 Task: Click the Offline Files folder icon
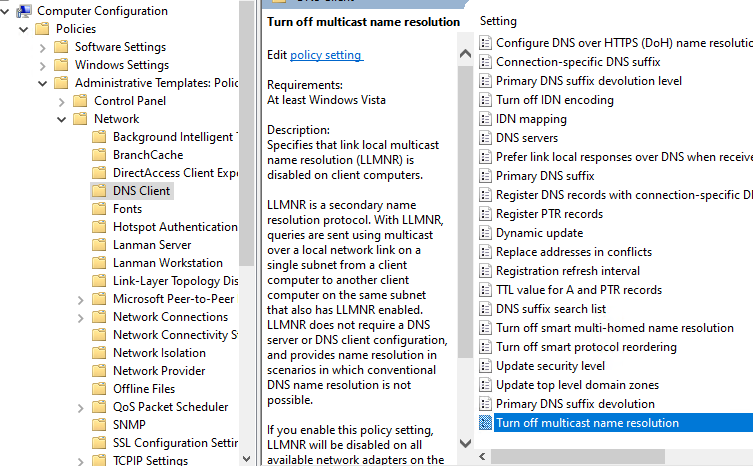coord(98,389)
